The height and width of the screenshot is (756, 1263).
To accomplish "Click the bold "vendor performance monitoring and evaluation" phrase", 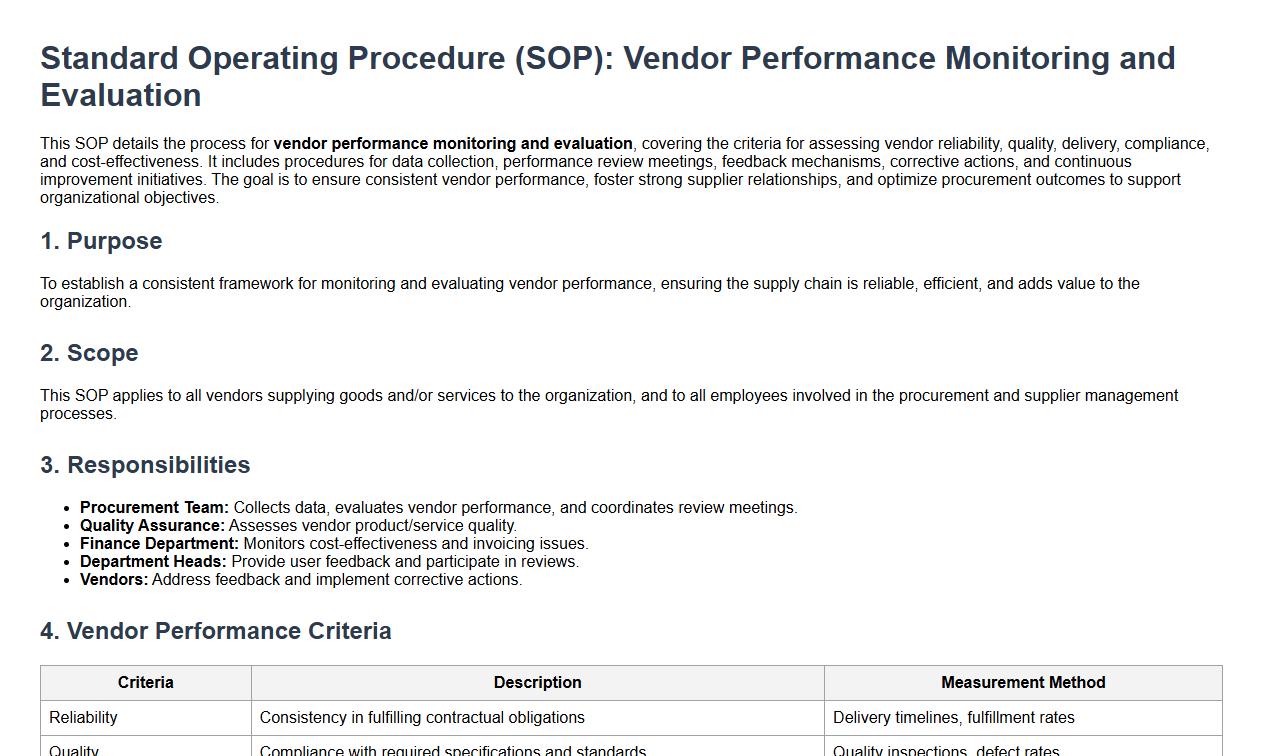I will 453,144.
